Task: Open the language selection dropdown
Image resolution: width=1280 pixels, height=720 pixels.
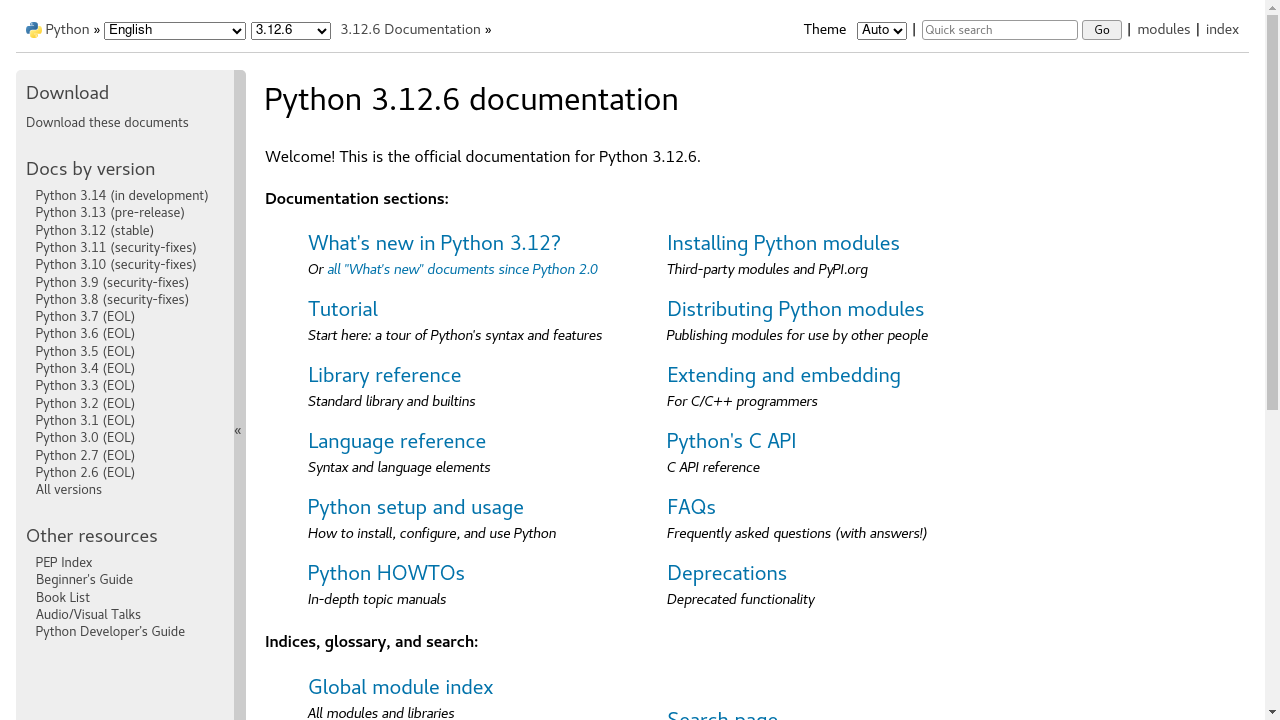Action: tap(174, 30)
